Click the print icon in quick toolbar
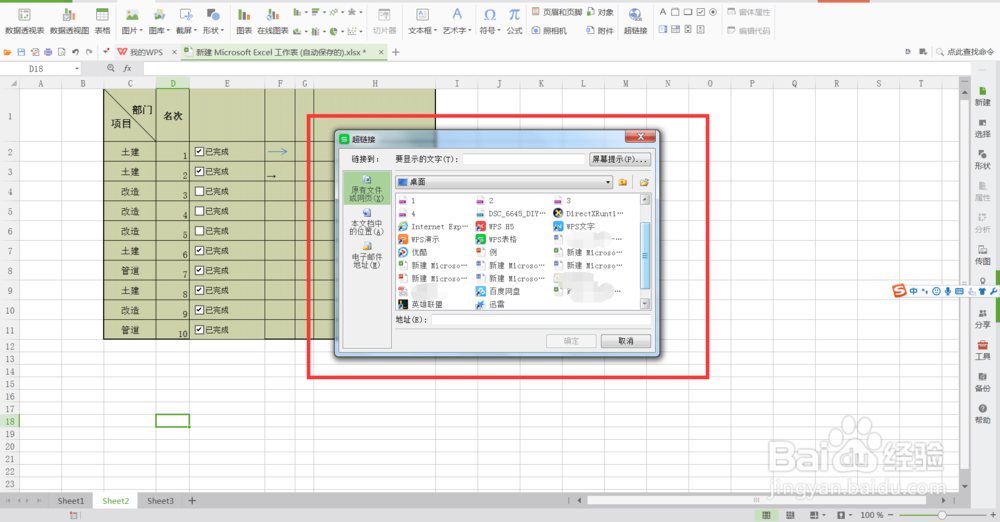Screen dimensions: 1000x522 coord(48,52)
